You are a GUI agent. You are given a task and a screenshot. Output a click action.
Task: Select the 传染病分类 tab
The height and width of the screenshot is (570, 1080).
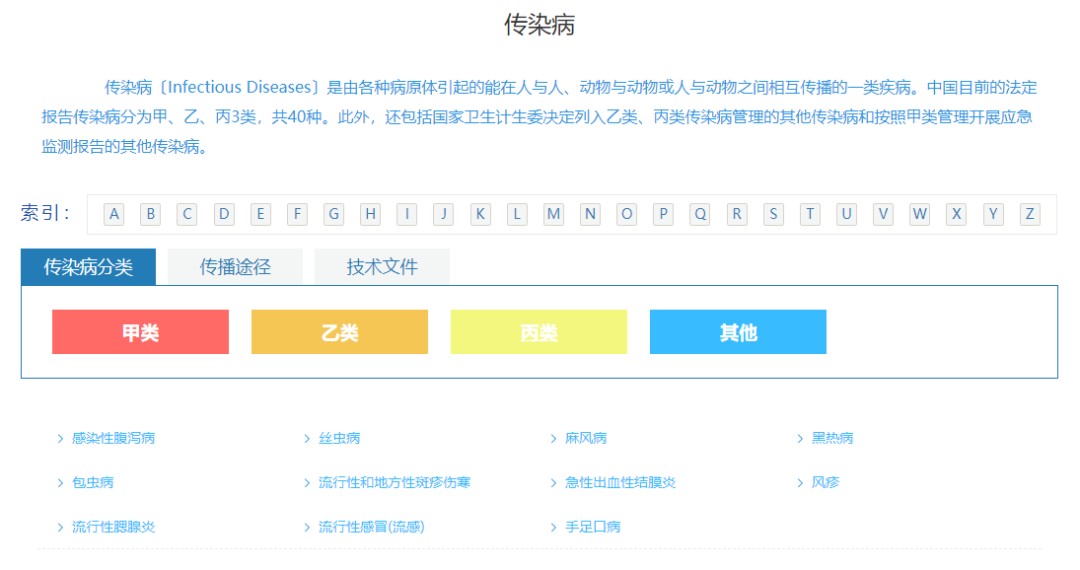[x=88, y=267]
